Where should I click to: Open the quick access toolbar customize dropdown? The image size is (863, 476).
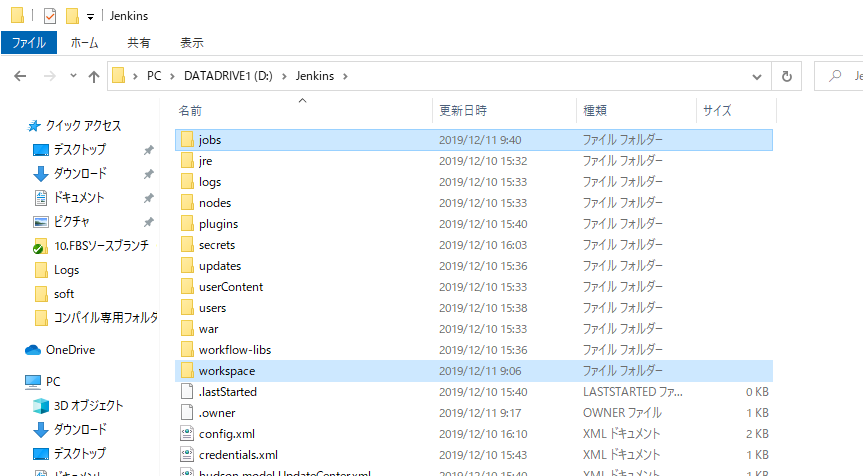(x=90, y=17)
